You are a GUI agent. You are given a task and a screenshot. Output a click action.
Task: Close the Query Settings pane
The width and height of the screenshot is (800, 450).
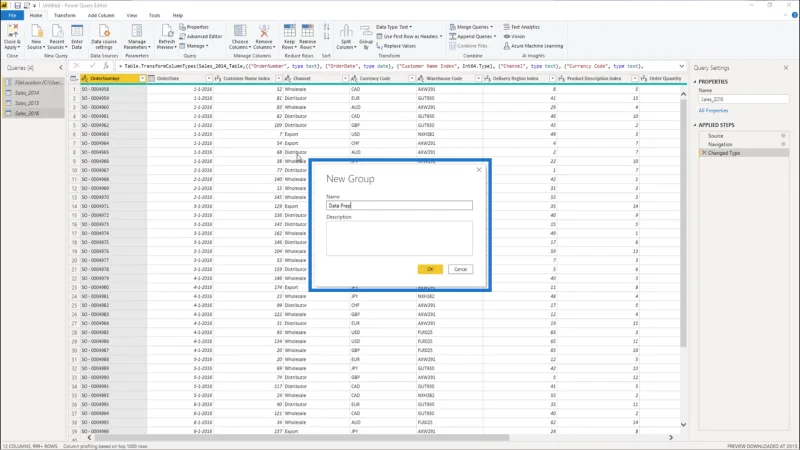click(x=786, y=67)
